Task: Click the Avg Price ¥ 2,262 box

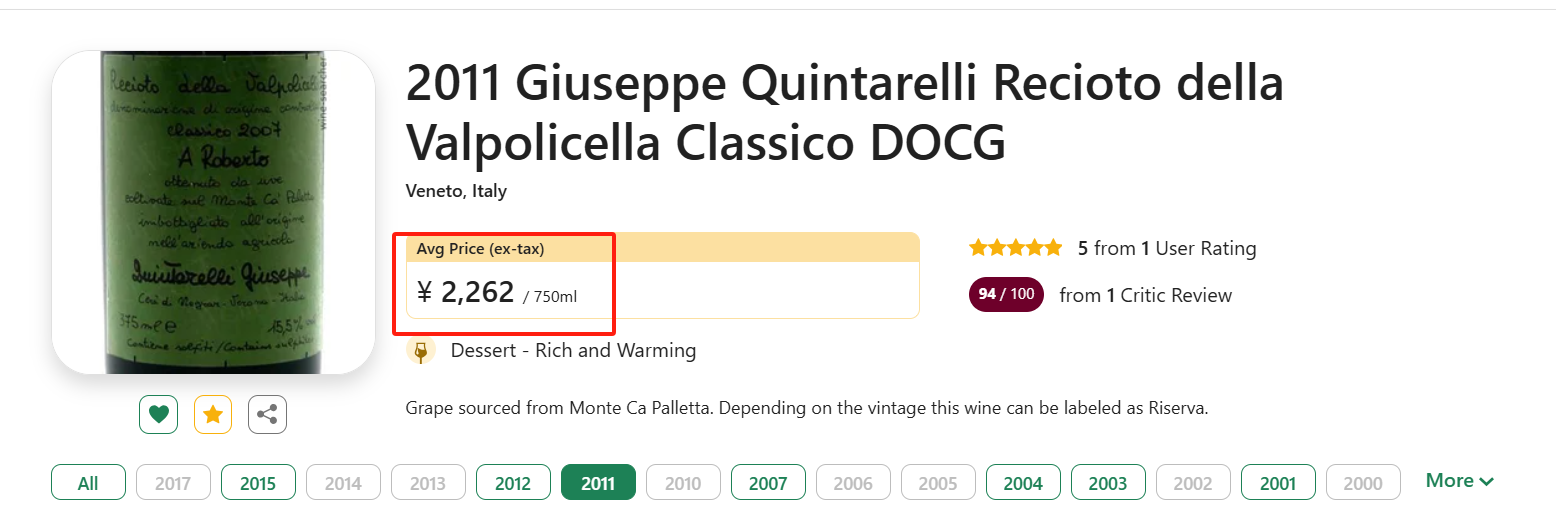Action: (x=662, y=276)
